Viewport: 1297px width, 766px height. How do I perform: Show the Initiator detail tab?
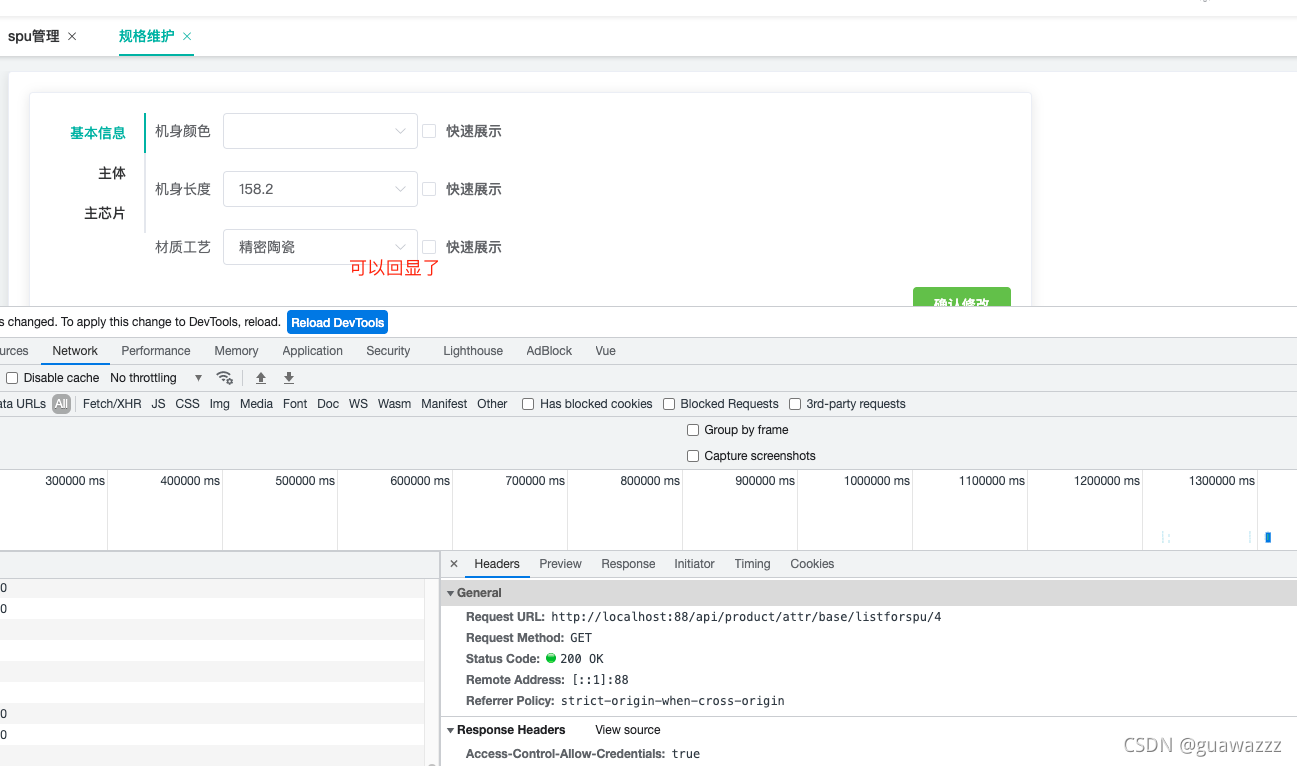point(694,564)
